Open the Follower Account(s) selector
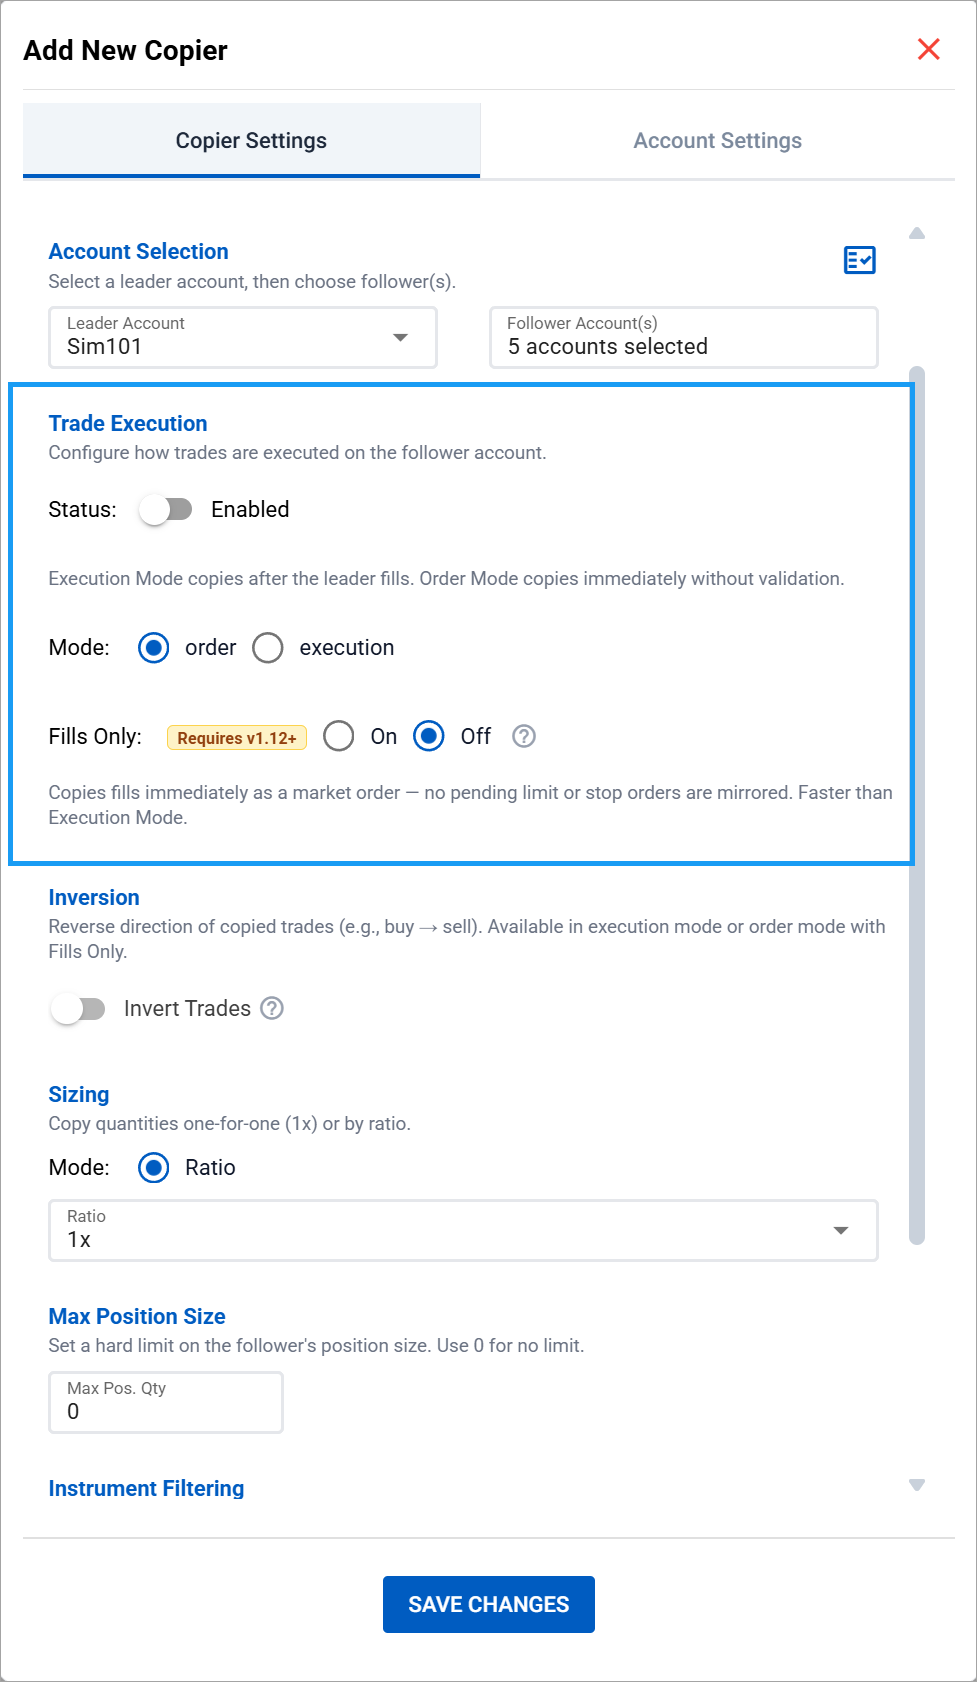The image size is (977, 1682). tap(683, 338)
